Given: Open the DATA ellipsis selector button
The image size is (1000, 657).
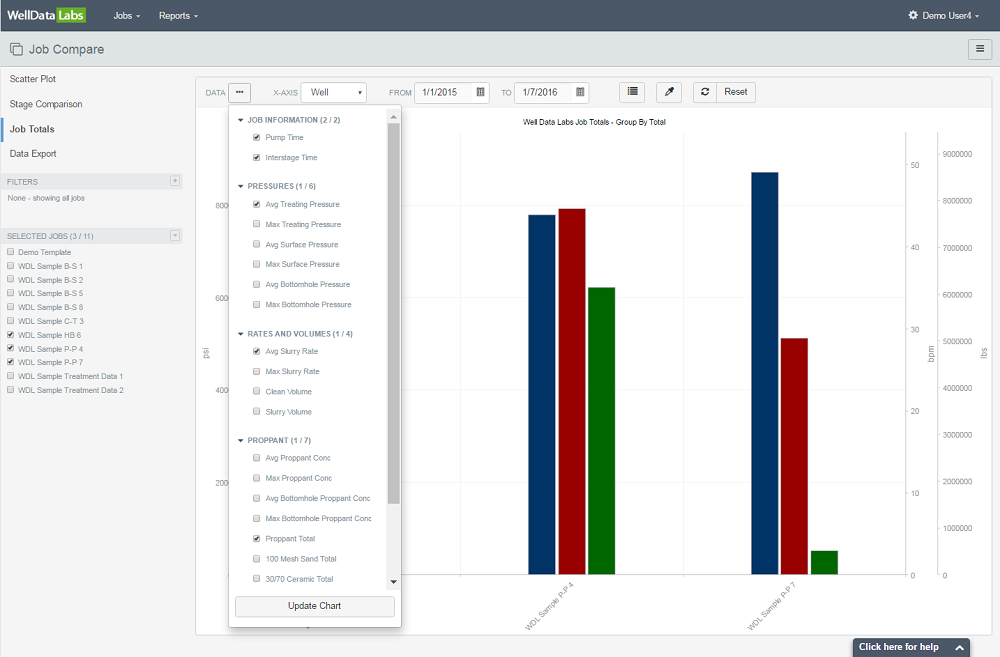Looking at the screenshot, I should point(239,92).
